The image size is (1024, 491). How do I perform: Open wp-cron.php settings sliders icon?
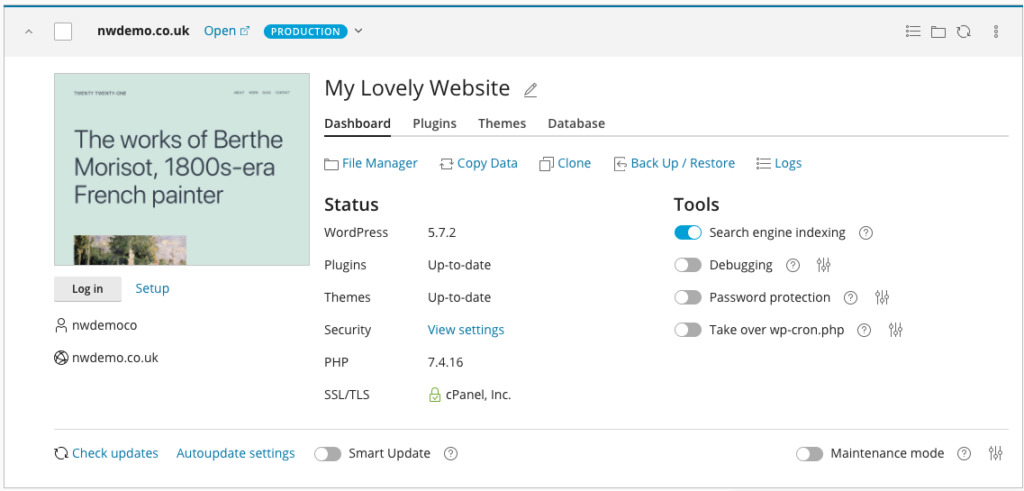(895, 330)
